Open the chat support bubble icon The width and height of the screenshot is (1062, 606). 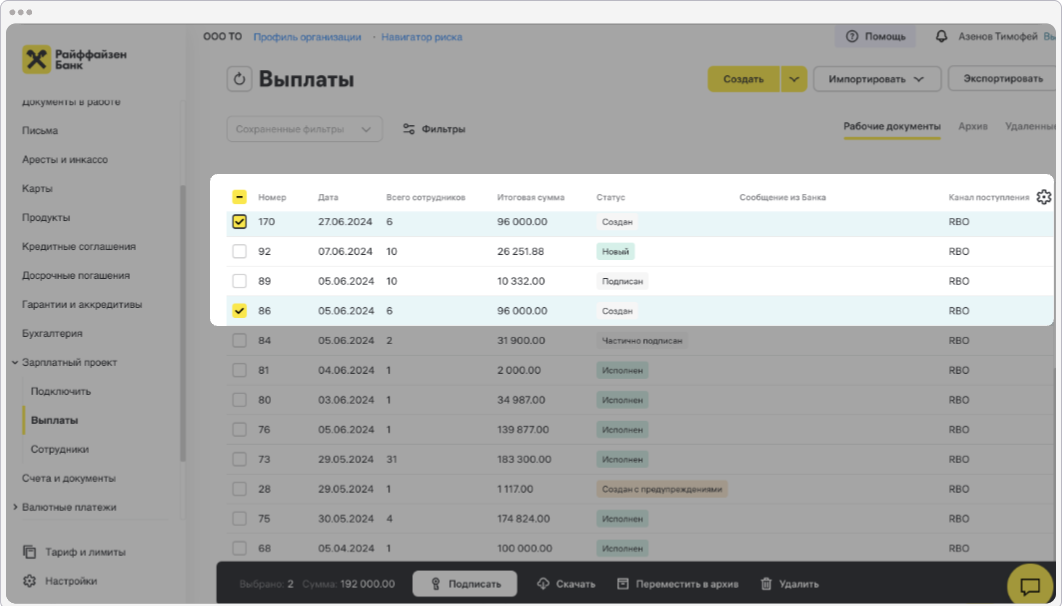(x=1031, y=582)
